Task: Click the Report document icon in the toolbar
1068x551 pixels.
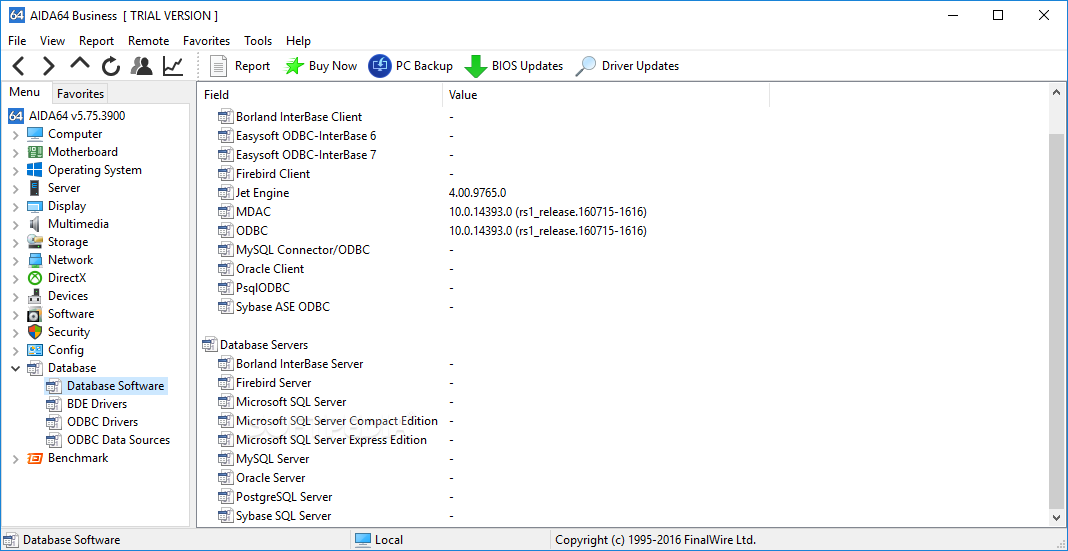Action: (218, 66)
